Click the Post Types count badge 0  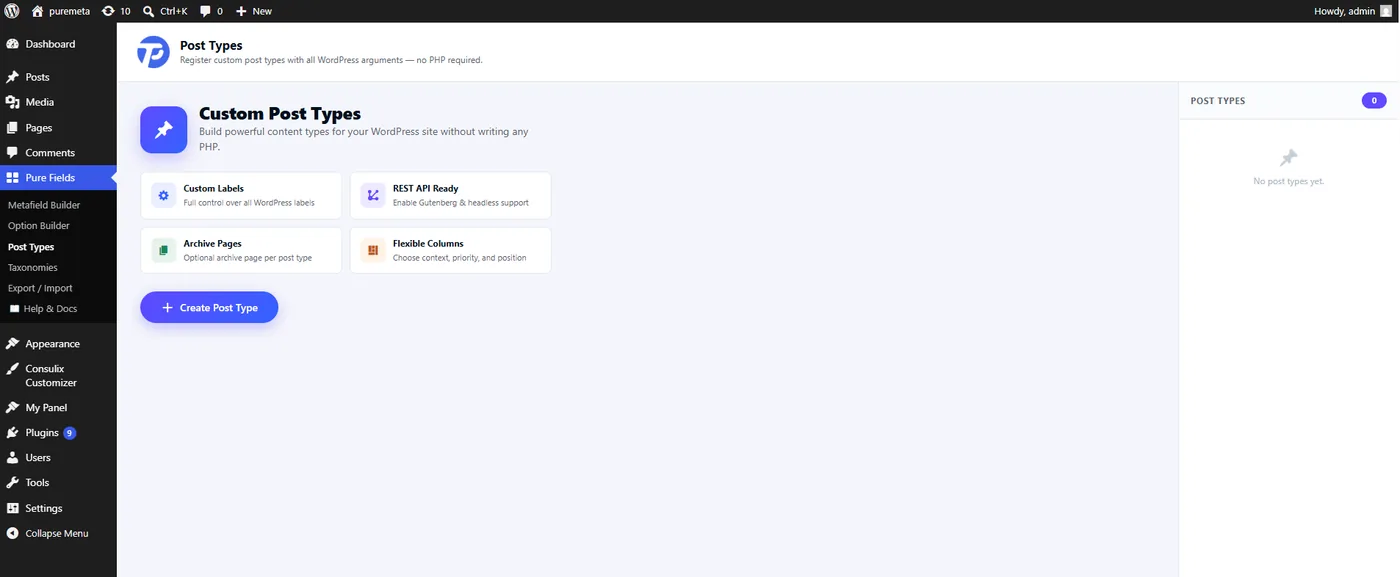tap(1374, 101)
